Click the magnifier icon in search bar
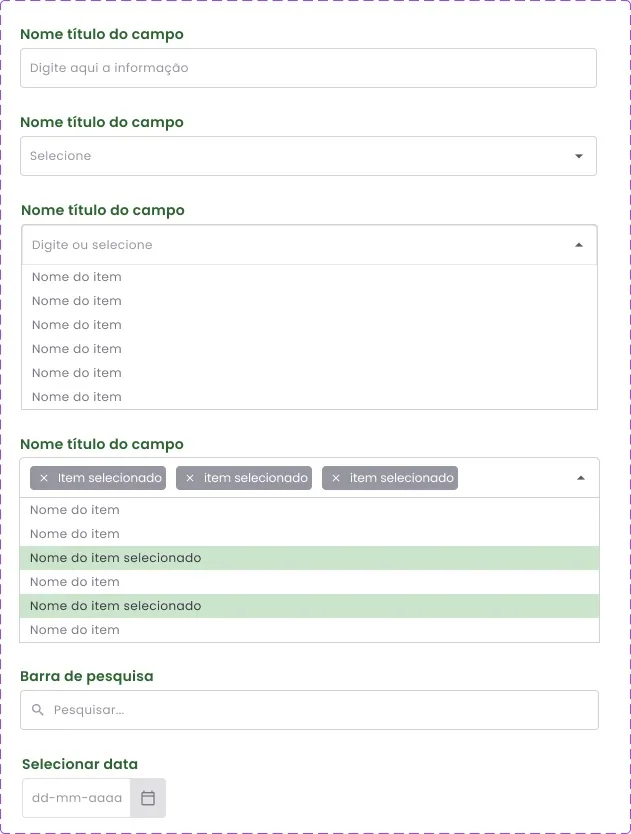Viewport: 631px width, 834px height. click(x=37, y=710)
